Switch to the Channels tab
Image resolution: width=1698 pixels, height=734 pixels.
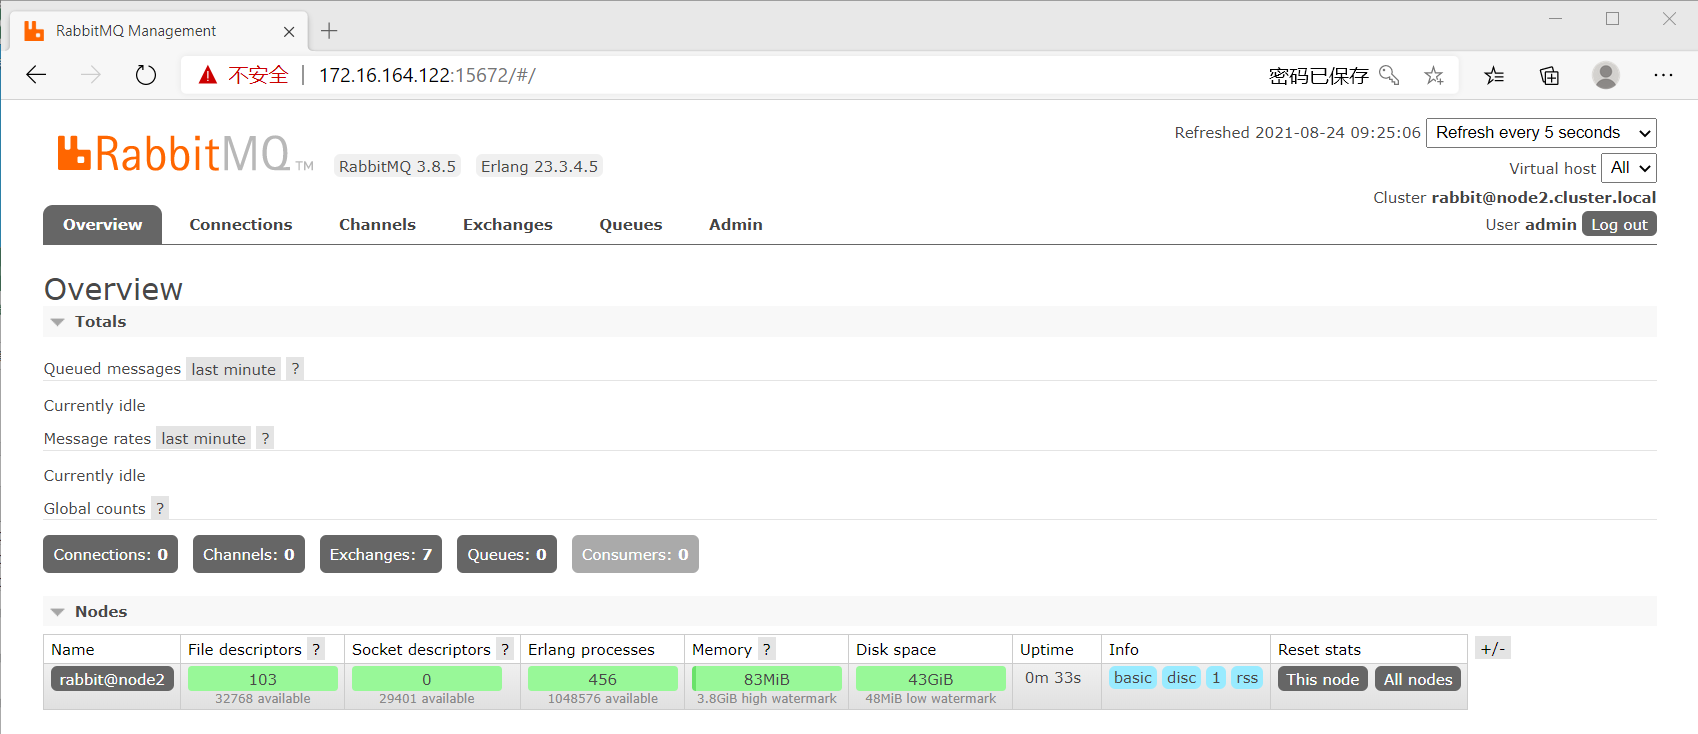(377, 225)
